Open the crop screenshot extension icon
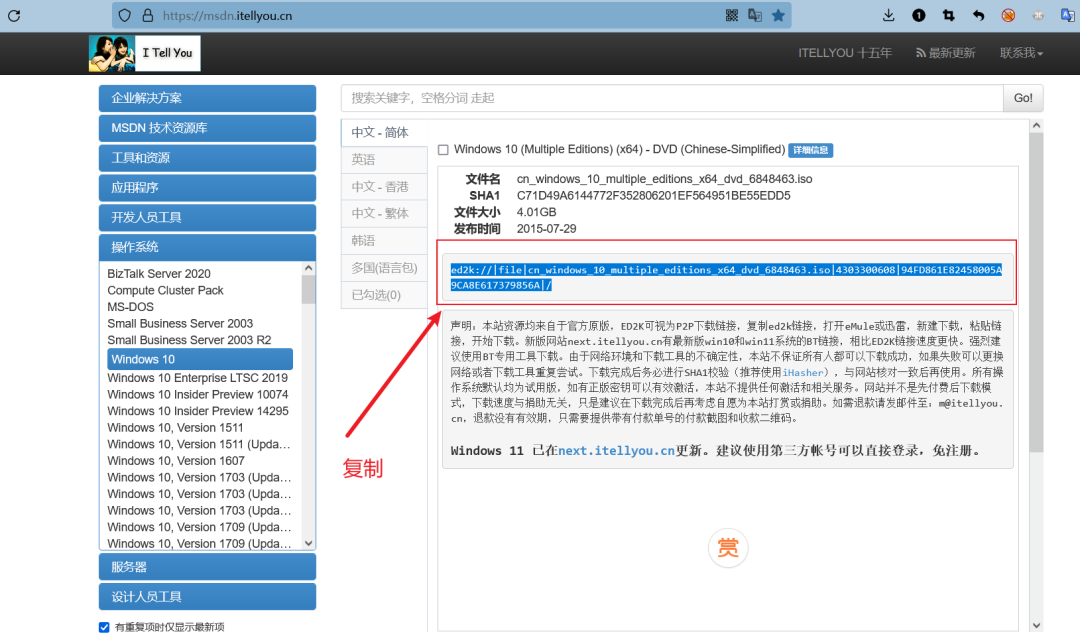Image resolution: width=1080 pixels, height=640 pixels. point(948,15)
